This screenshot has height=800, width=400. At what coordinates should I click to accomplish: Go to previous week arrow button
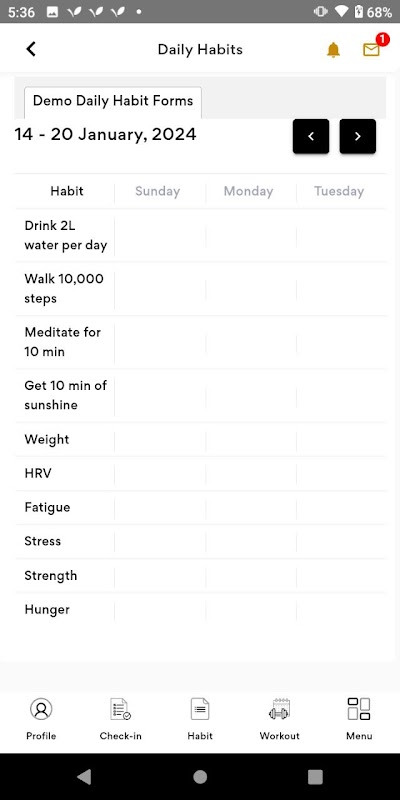tap(311, 136)
